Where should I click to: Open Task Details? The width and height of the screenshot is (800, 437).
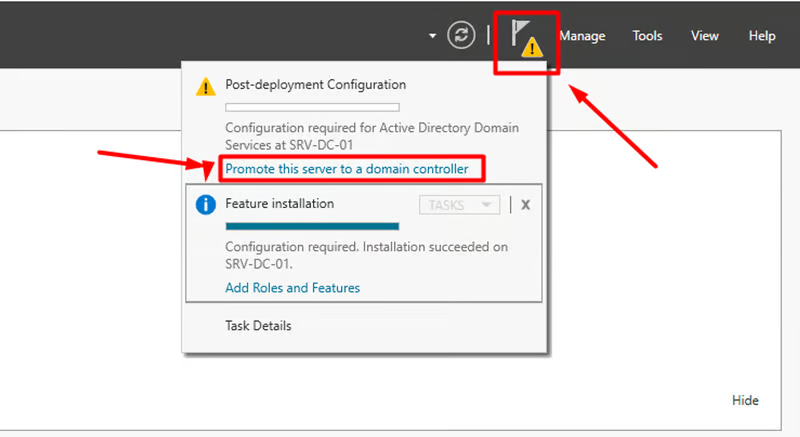(x=258, y=325)
